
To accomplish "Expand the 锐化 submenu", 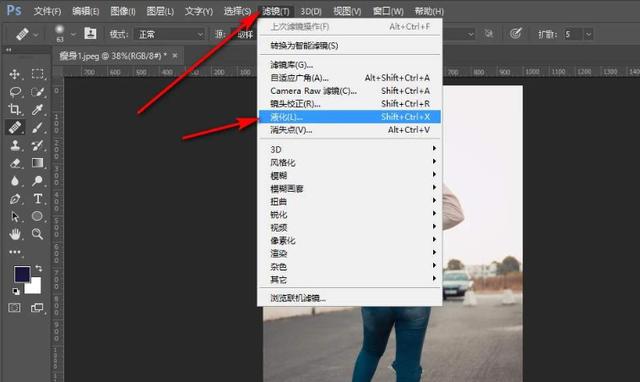I will pyautogui.click(x=349, y=214).
